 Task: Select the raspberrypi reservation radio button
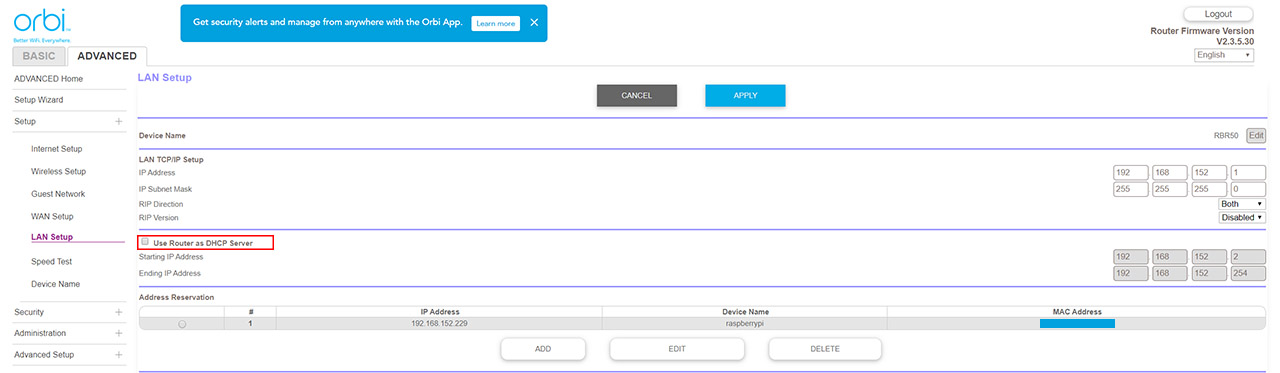pyautogui.click(x=181, y=324)
